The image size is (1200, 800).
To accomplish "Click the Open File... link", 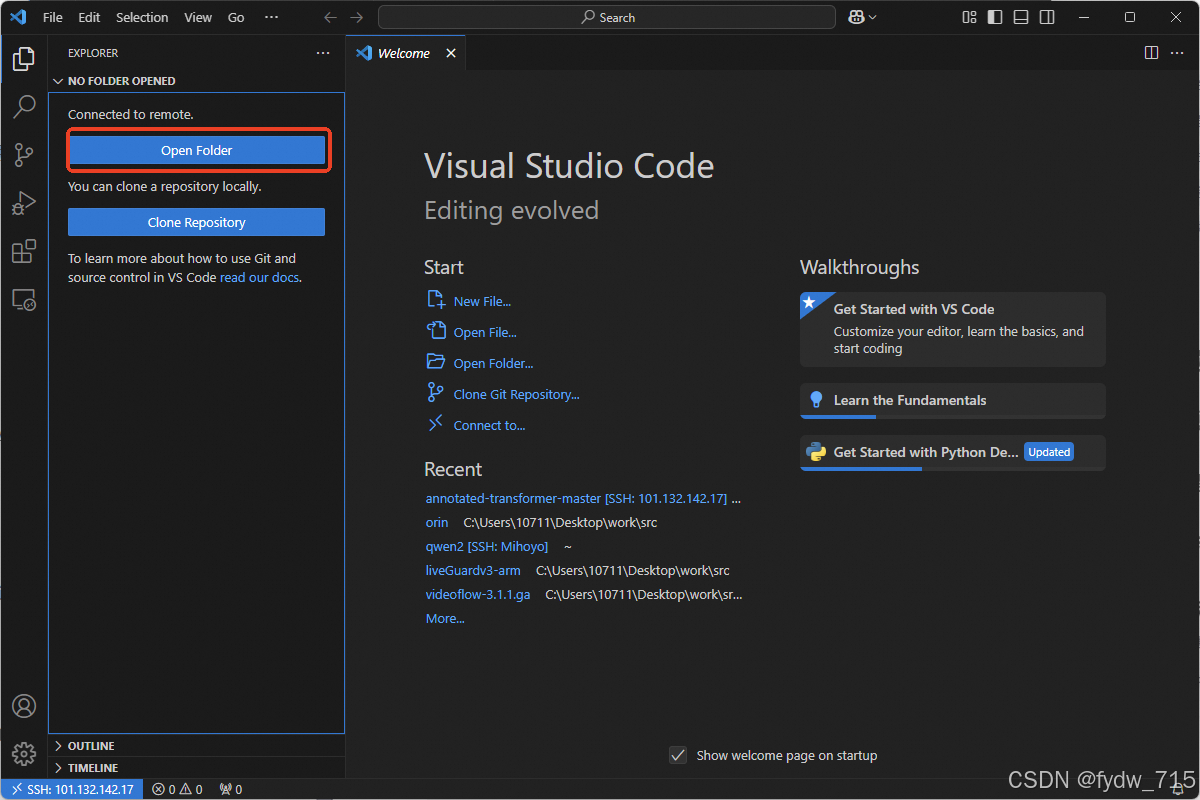I will [x=485, y=332].
